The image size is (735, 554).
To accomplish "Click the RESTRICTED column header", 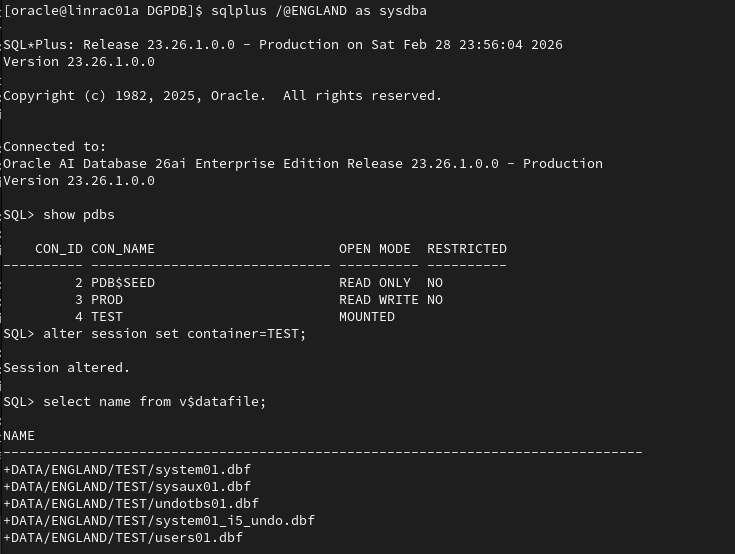I will [x=467, y=249].
